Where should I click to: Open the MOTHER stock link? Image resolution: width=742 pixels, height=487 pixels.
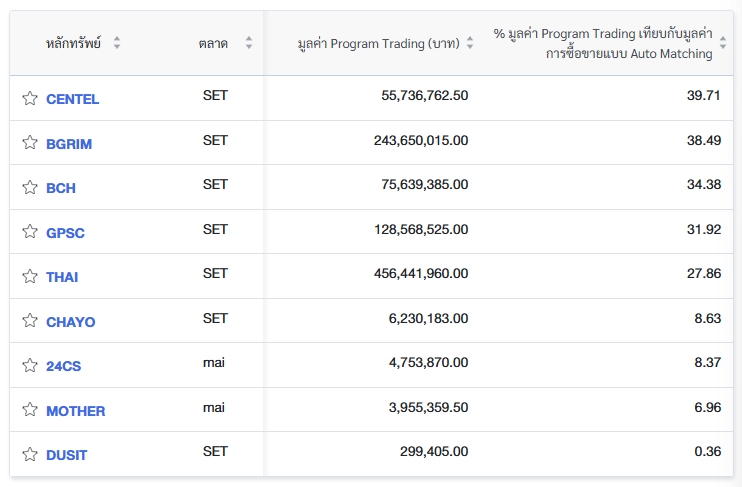76,411
